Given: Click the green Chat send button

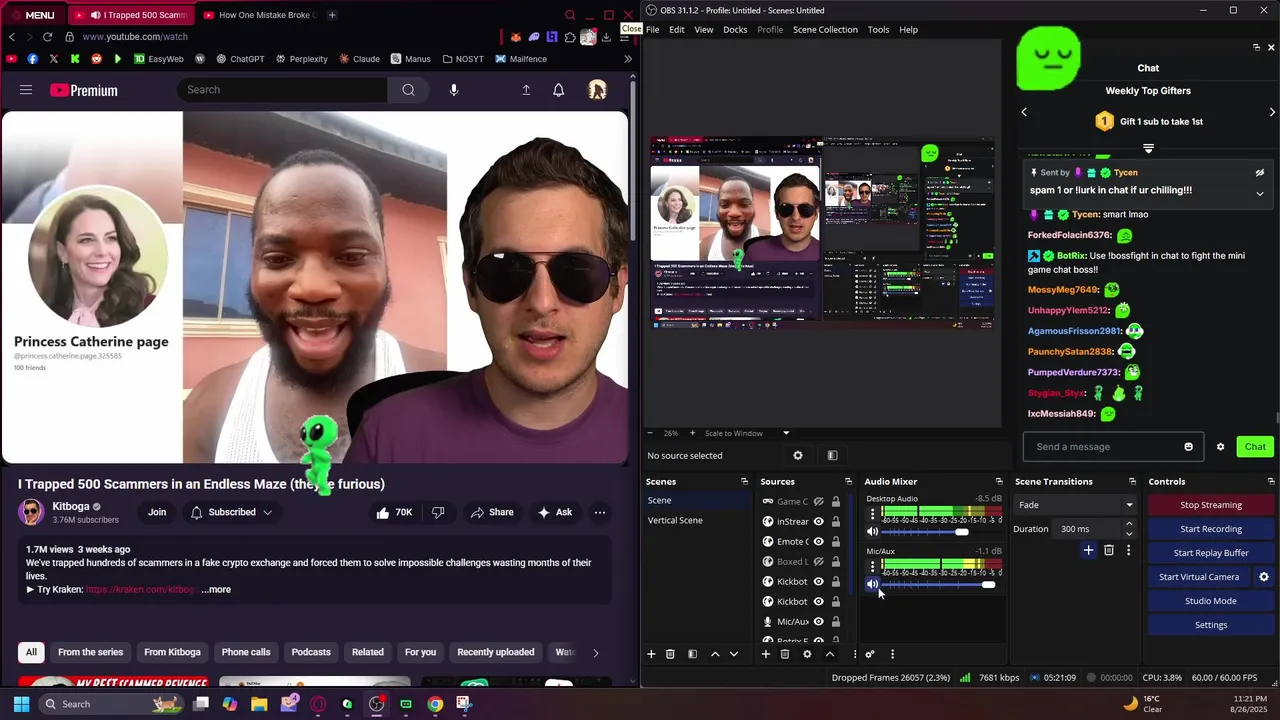Looking at the screenshot, I should point(1255,447).
